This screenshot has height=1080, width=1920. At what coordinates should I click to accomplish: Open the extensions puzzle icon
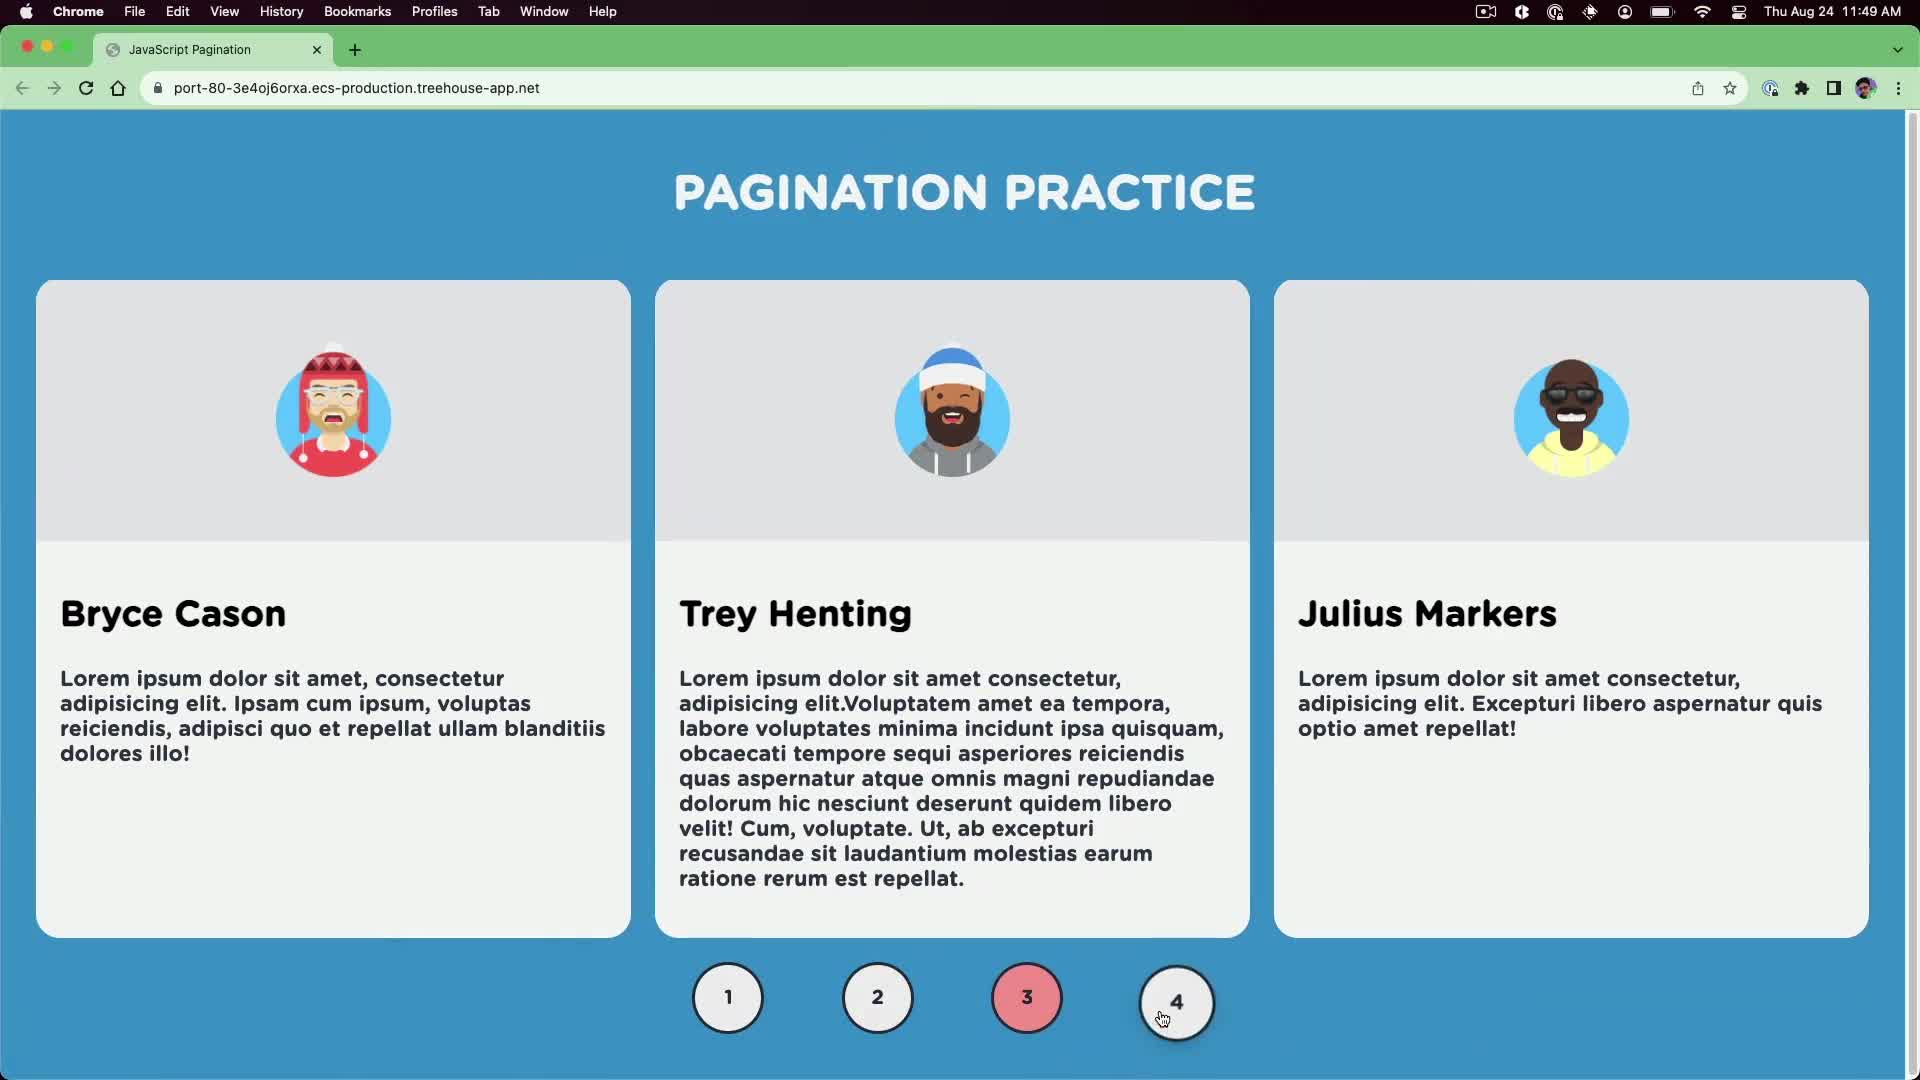pyautogui.click(x=1802, y=88)
